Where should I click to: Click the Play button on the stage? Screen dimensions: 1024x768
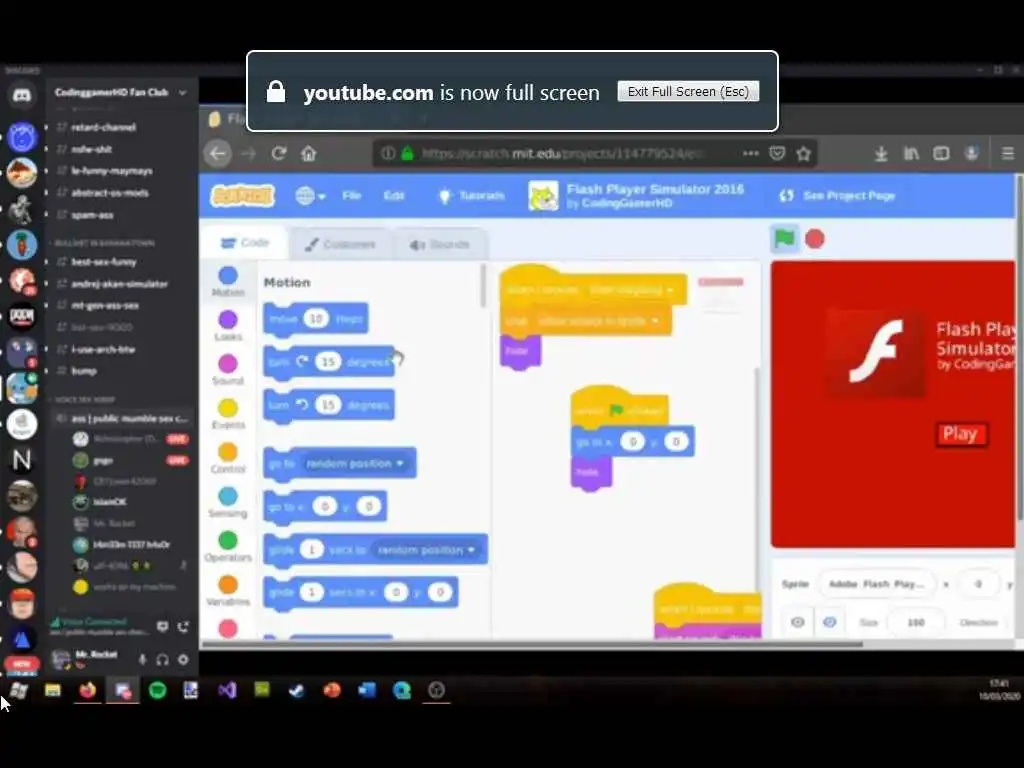960,434
